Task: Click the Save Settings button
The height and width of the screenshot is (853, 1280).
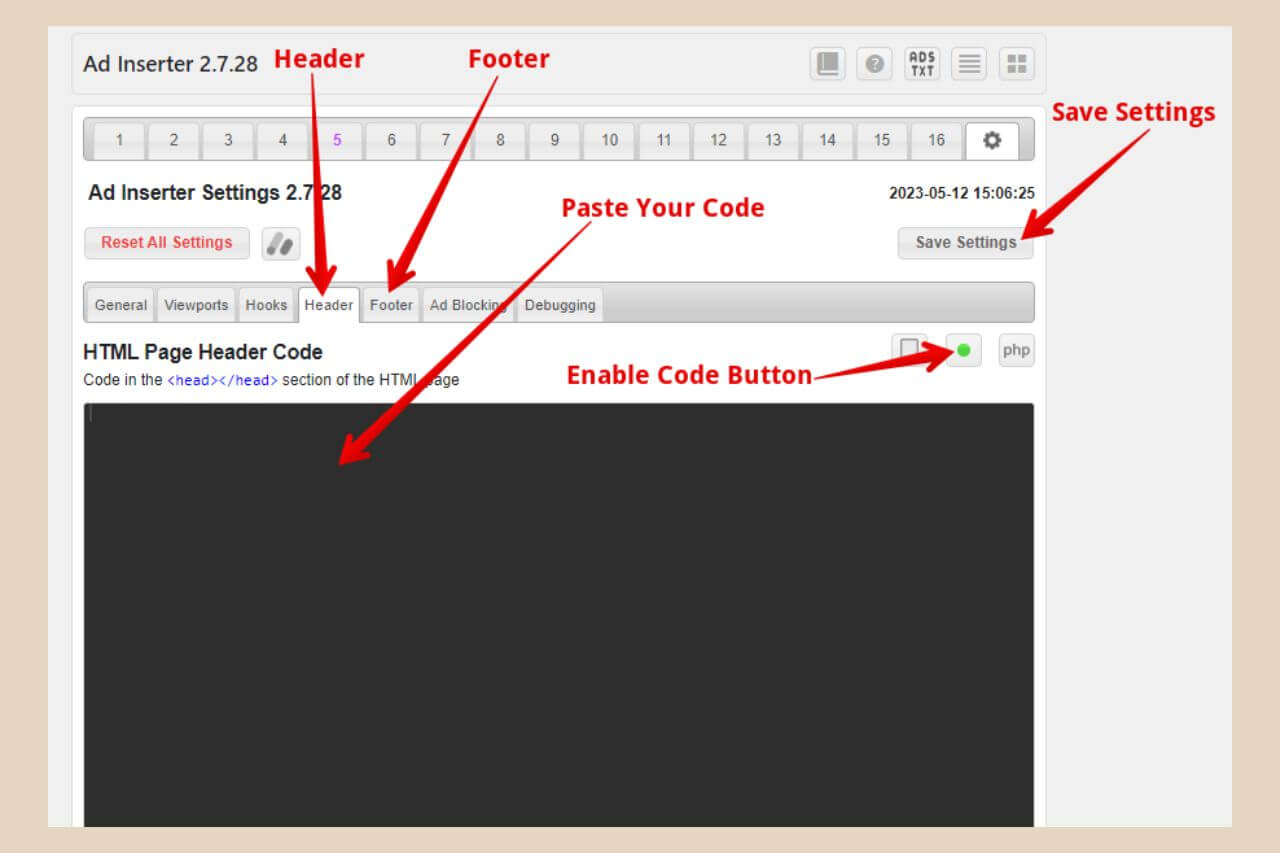Action: (x=966, y=243)
